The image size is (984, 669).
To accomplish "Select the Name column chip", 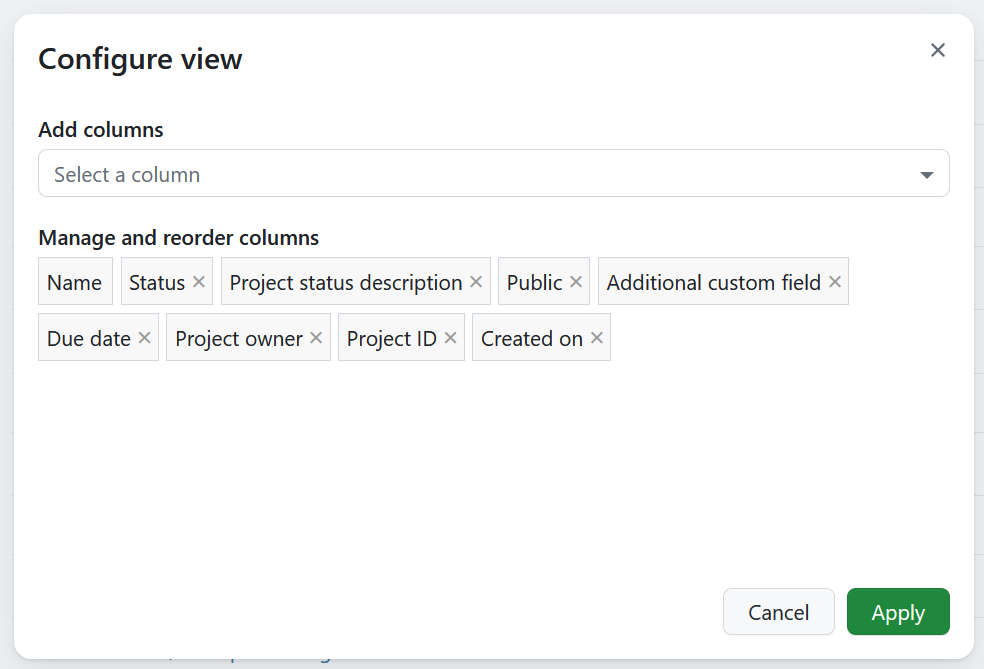I will pos(75,282).
